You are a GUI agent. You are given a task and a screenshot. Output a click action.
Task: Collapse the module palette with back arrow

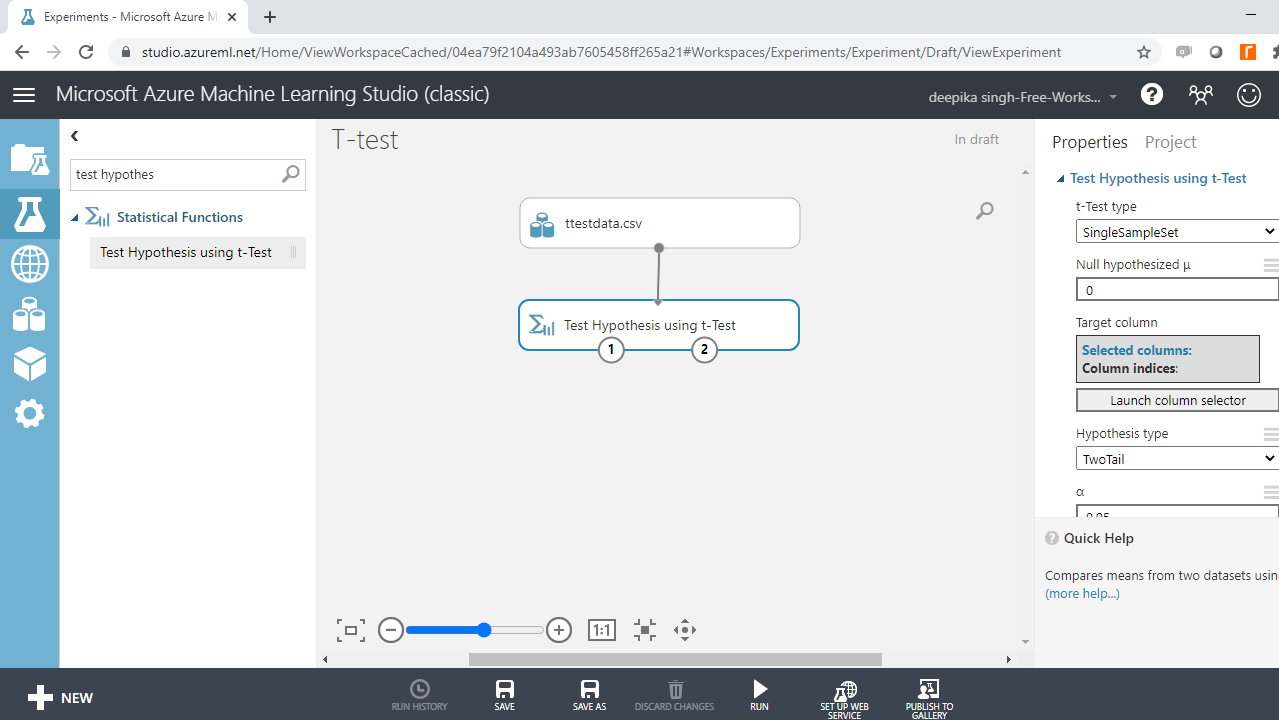[x=75, y=136]
